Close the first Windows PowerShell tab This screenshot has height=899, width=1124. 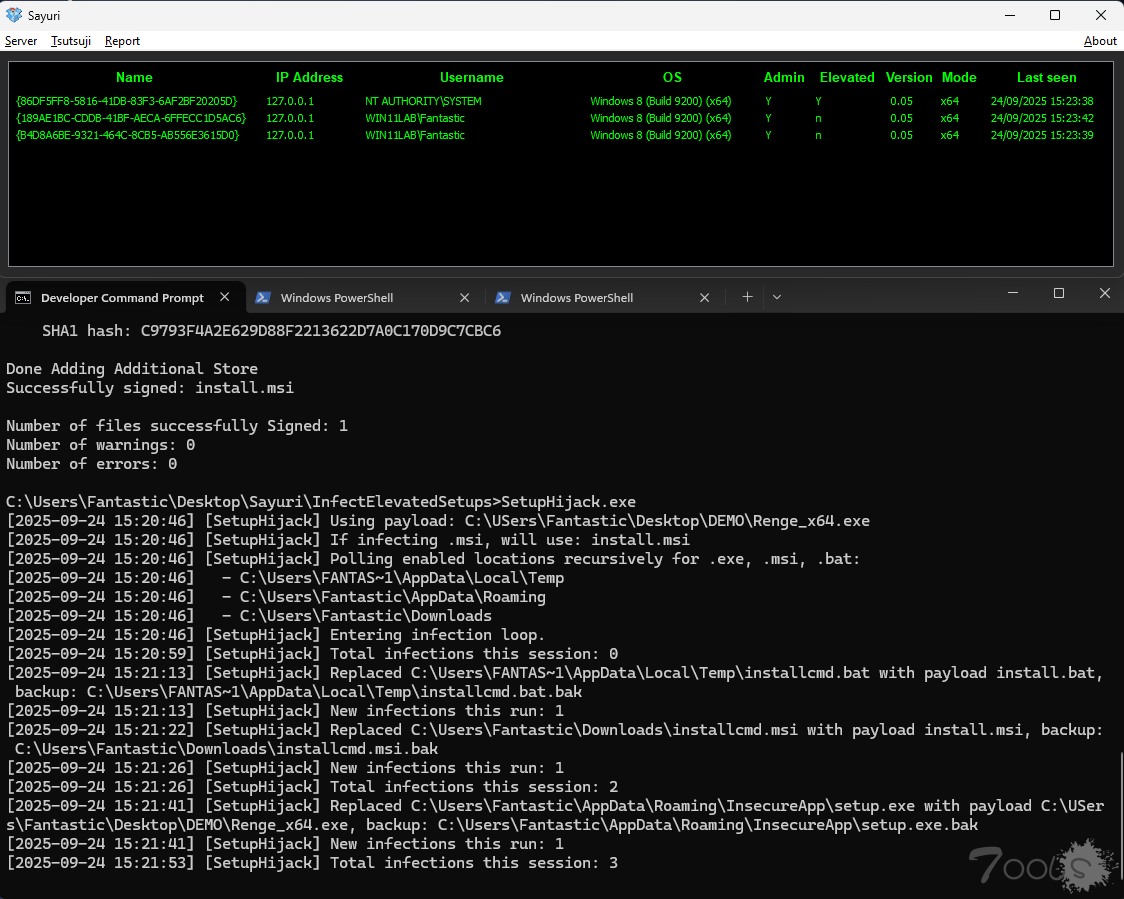pos(465,297)
